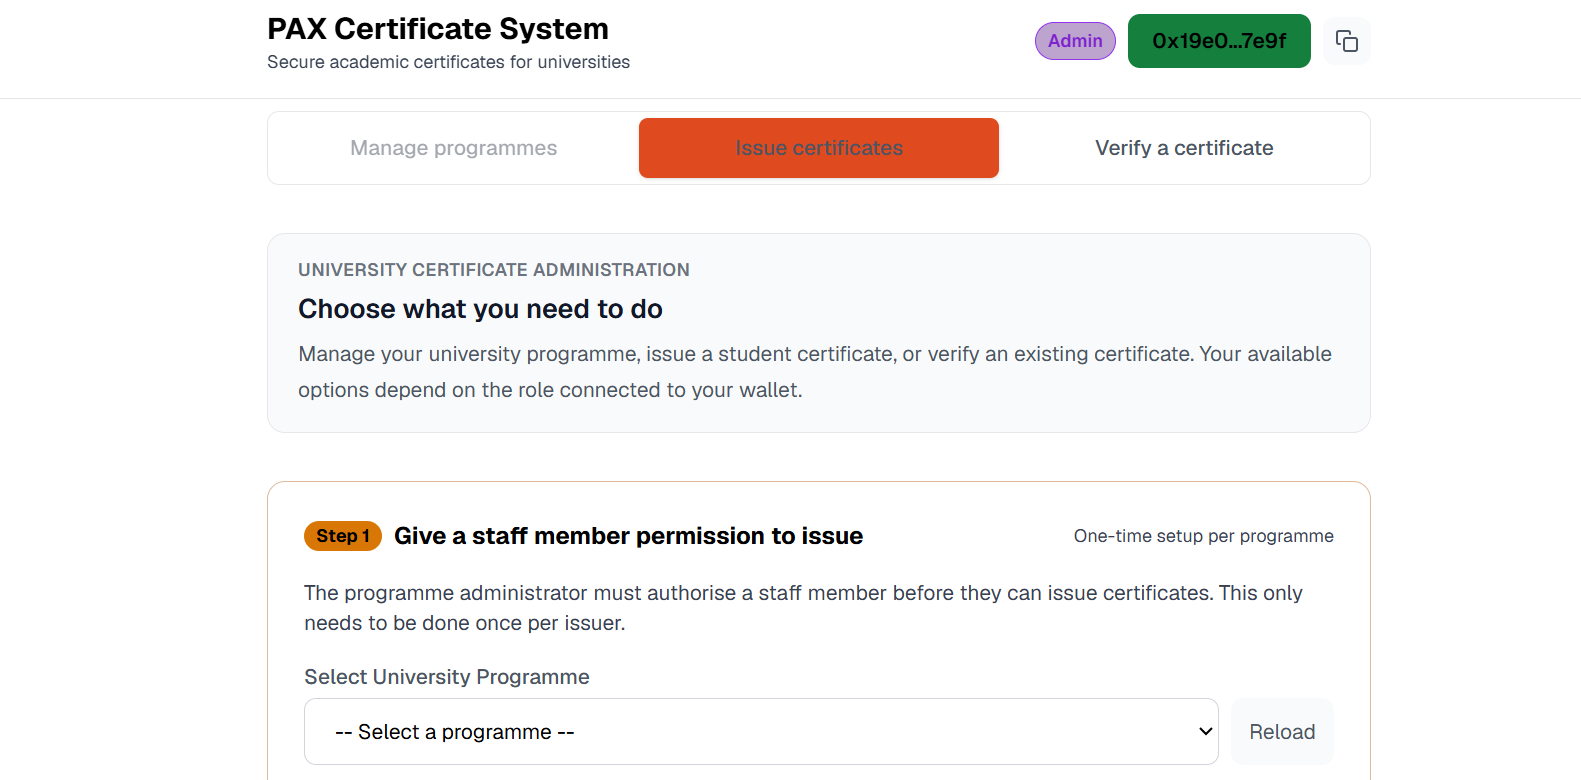The width and height of the screenshot is (1581, 780).
Task: Click 'UNIVERSITY CERTIFICATE ADMINISTRATION' caption
Action: tap(494, 270)
